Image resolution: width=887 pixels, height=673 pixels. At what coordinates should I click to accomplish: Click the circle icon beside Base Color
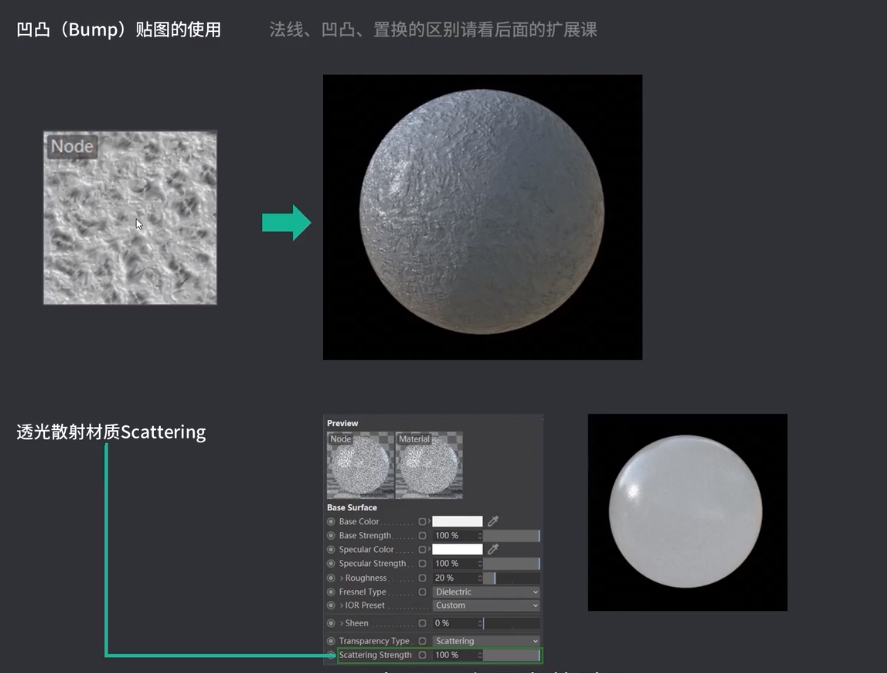point(331,521)
